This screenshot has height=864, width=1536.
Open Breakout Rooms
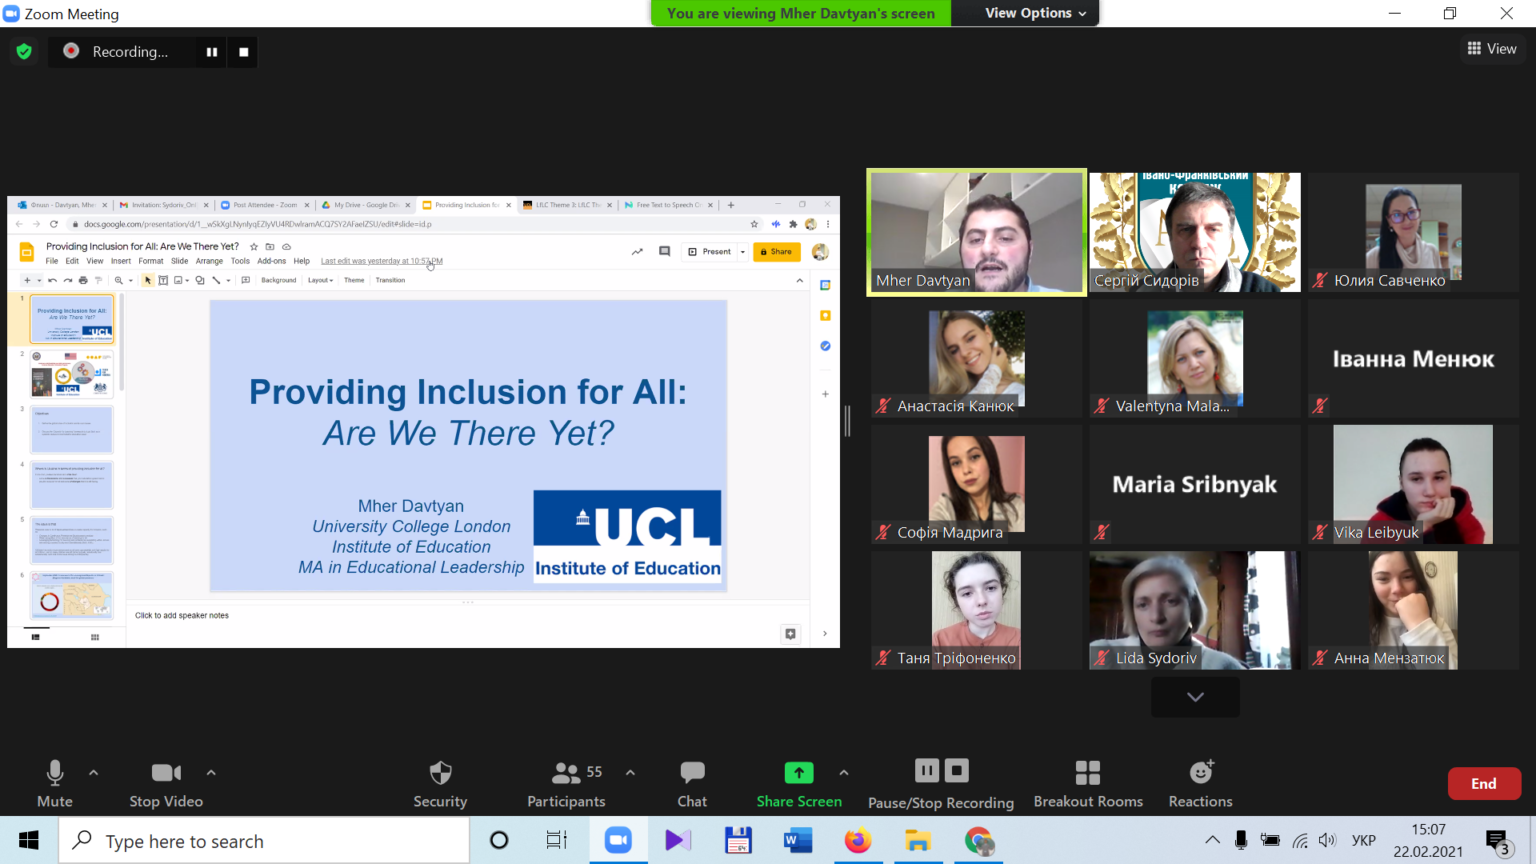pyautogui.click(x=1088, y=784)
